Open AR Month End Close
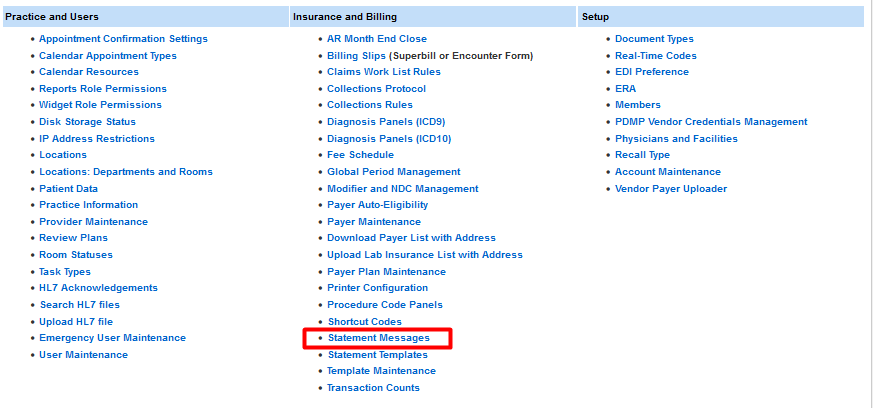The width and height of the screenshot is (873, 408). pyautogui.click(x=377, y=39)
